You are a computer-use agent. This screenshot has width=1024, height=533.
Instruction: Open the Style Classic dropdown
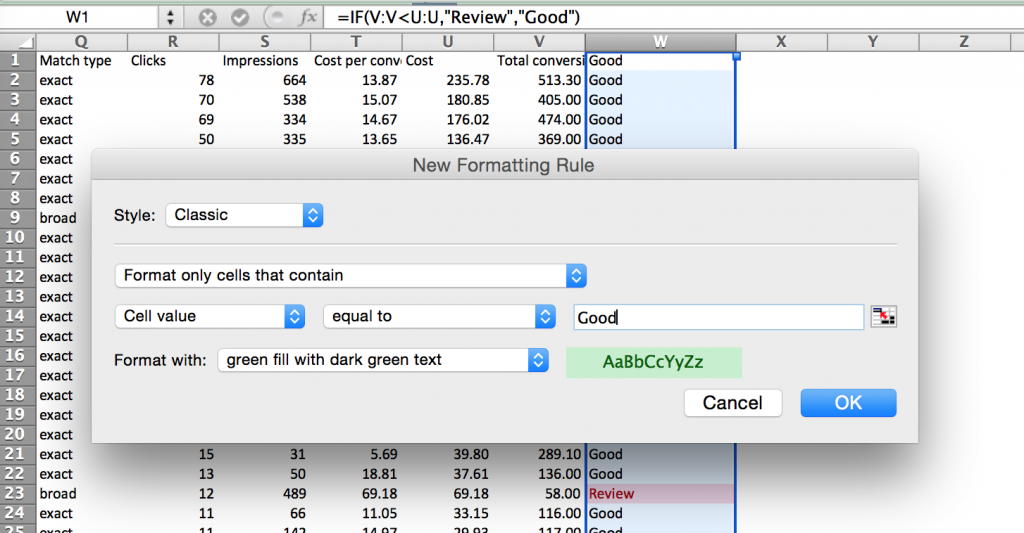(x=244, y=215)
